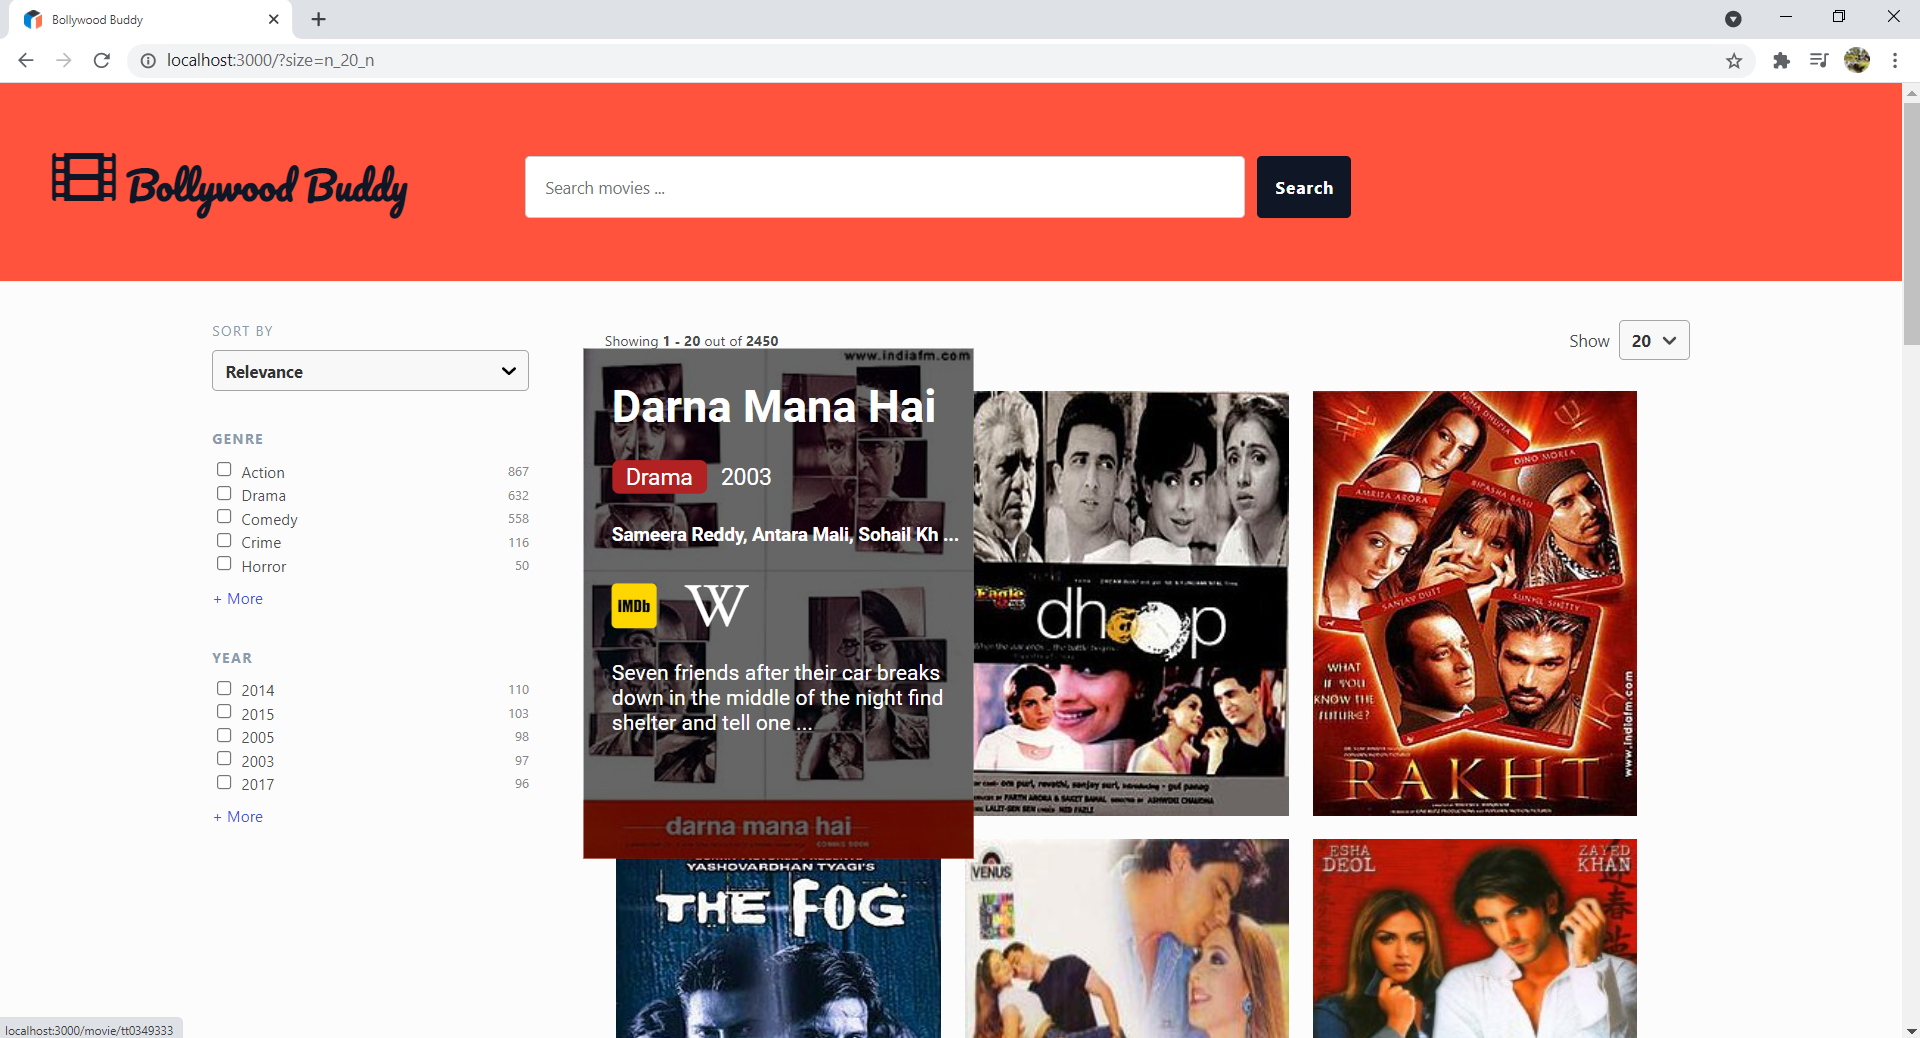The height and width of the screenshot is (1038, 1920).
Task: Open the browser extensions menu
Action: pos(1781,60)
